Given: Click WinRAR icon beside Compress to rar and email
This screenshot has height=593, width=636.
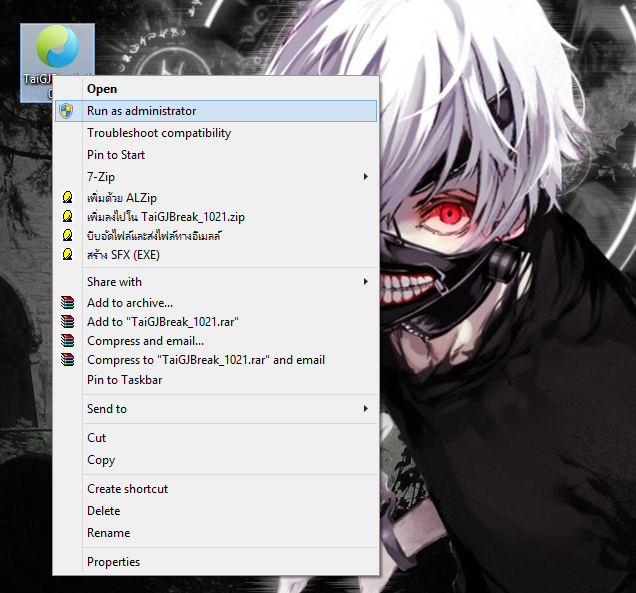Looking at the screenshot, I should point(68,360).
